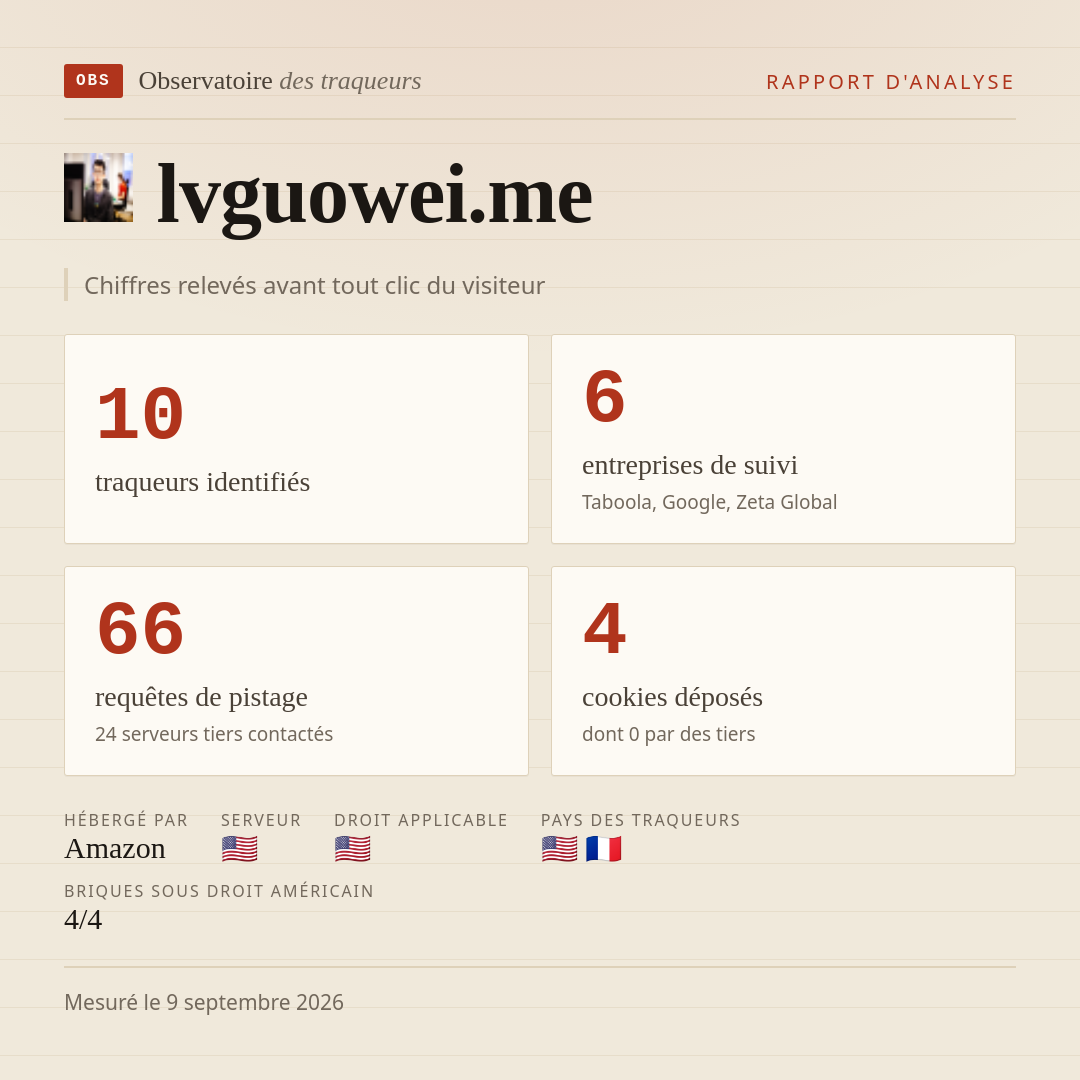Click the number 4 of cookies
This screenshot has width=1080, height=1080.
605,629
